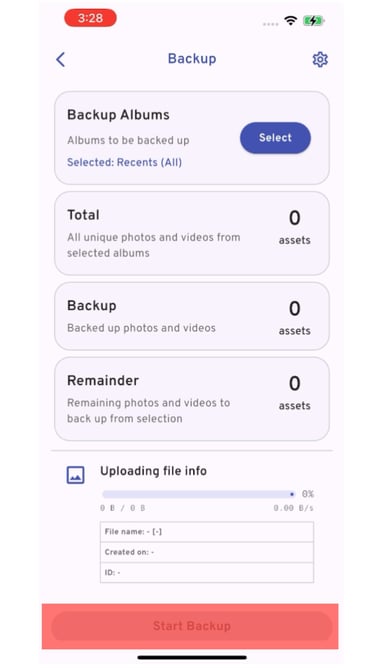This screenshot has height=668, width=375.
Task: Tap the File name row
Action: click(x=207, y=532)
